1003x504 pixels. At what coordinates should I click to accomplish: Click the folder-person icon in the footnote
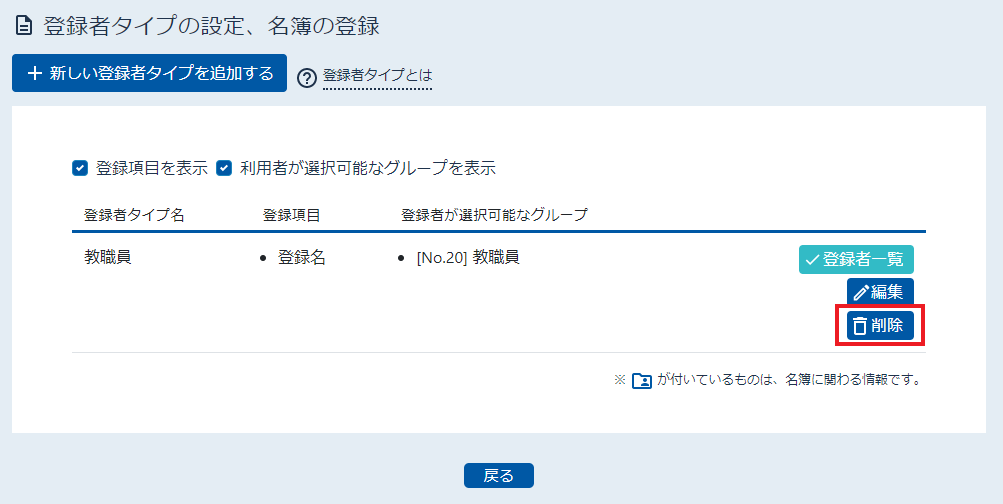pos(642,381)
